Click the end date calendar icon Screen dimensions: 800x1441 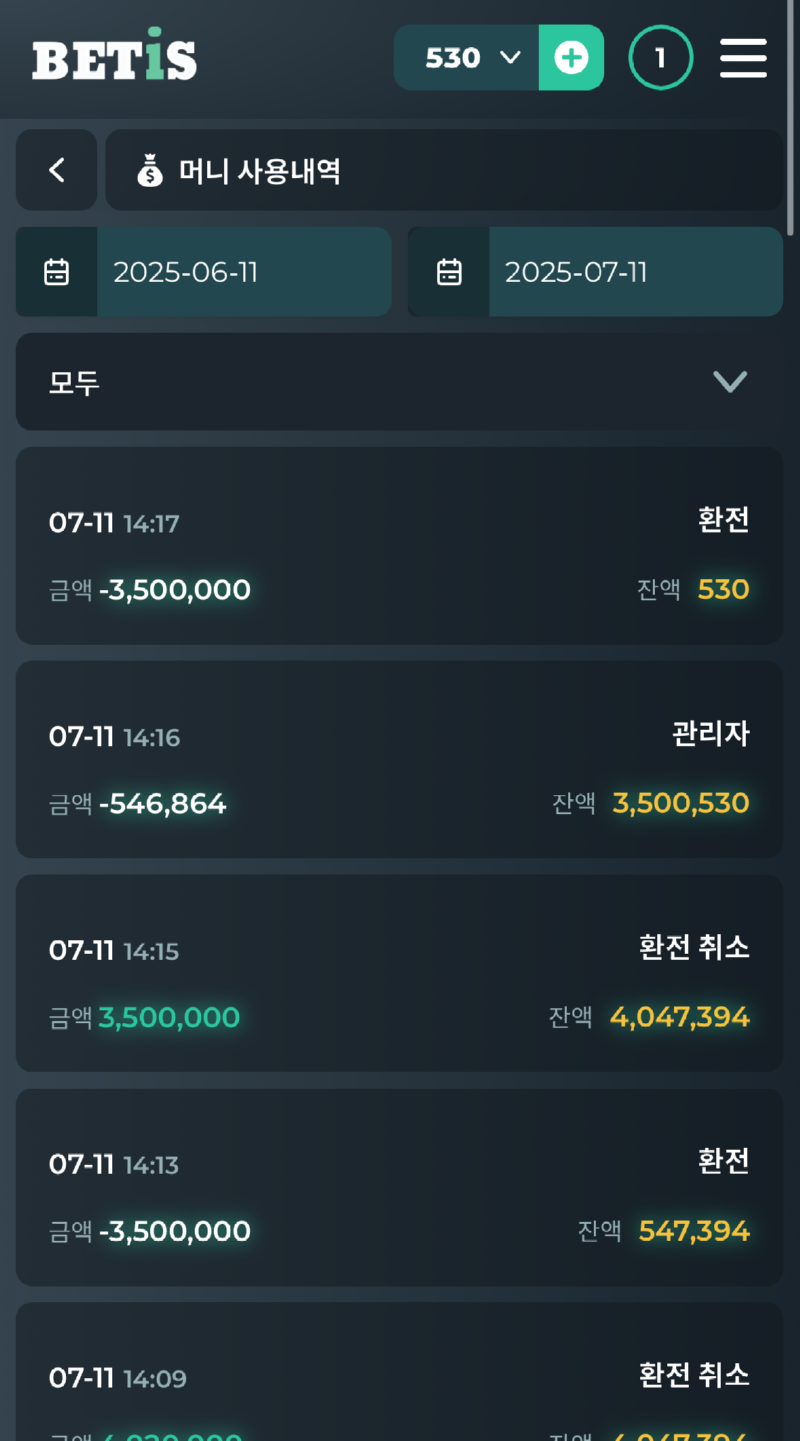click(x=449, y=272)
